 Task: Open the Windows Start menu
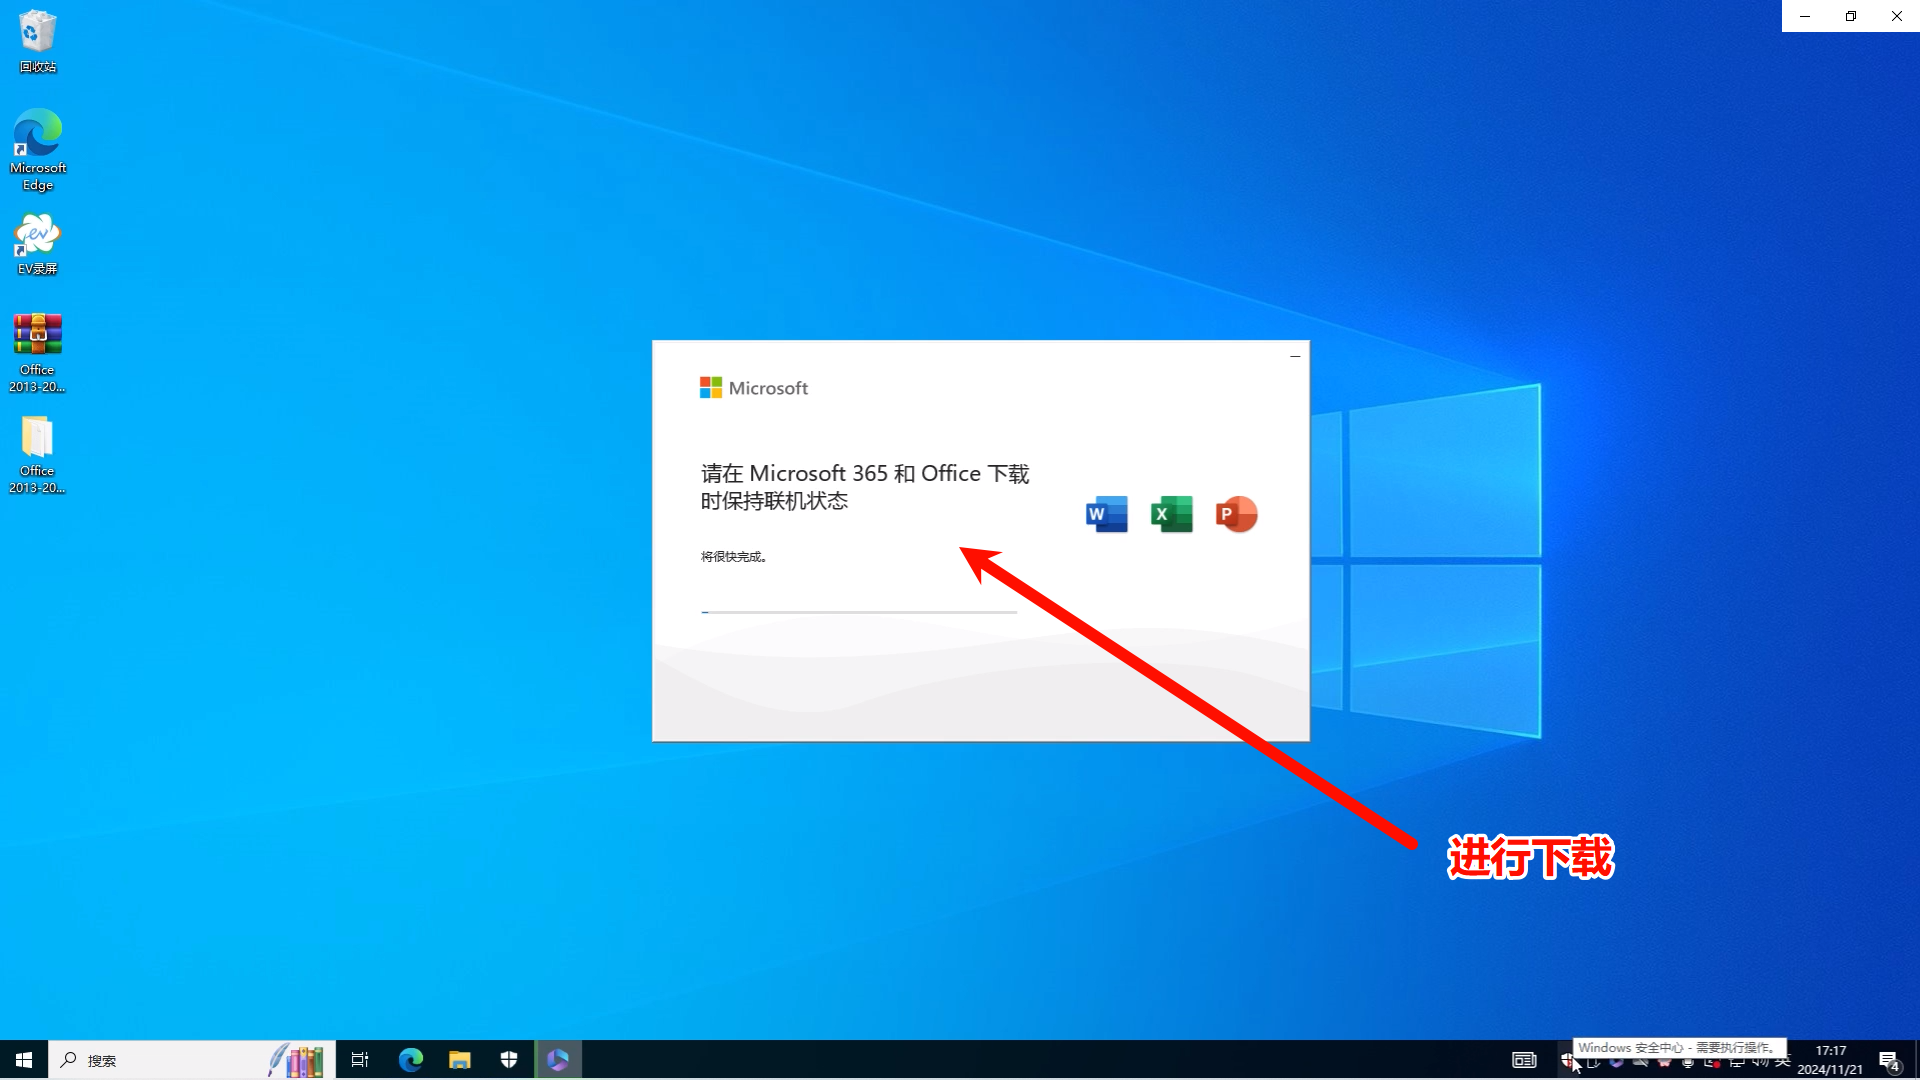point(24,1060)
